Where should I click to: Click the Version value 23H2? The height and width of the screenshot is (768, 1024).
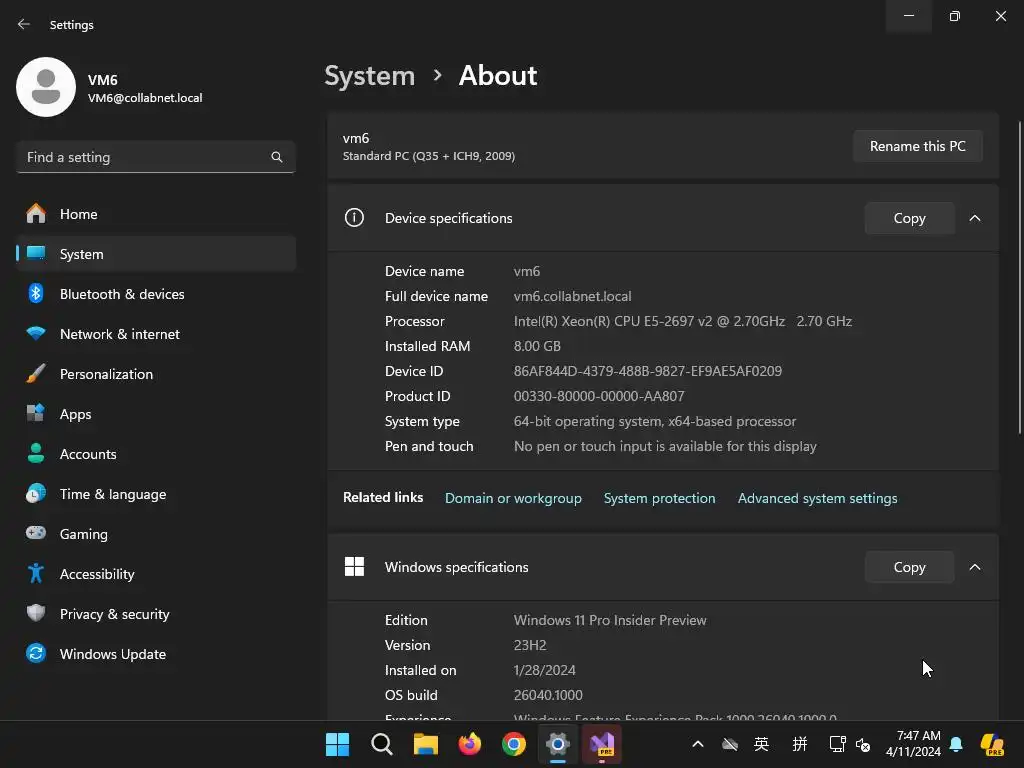pyautogui.click(x=530, y=645)
